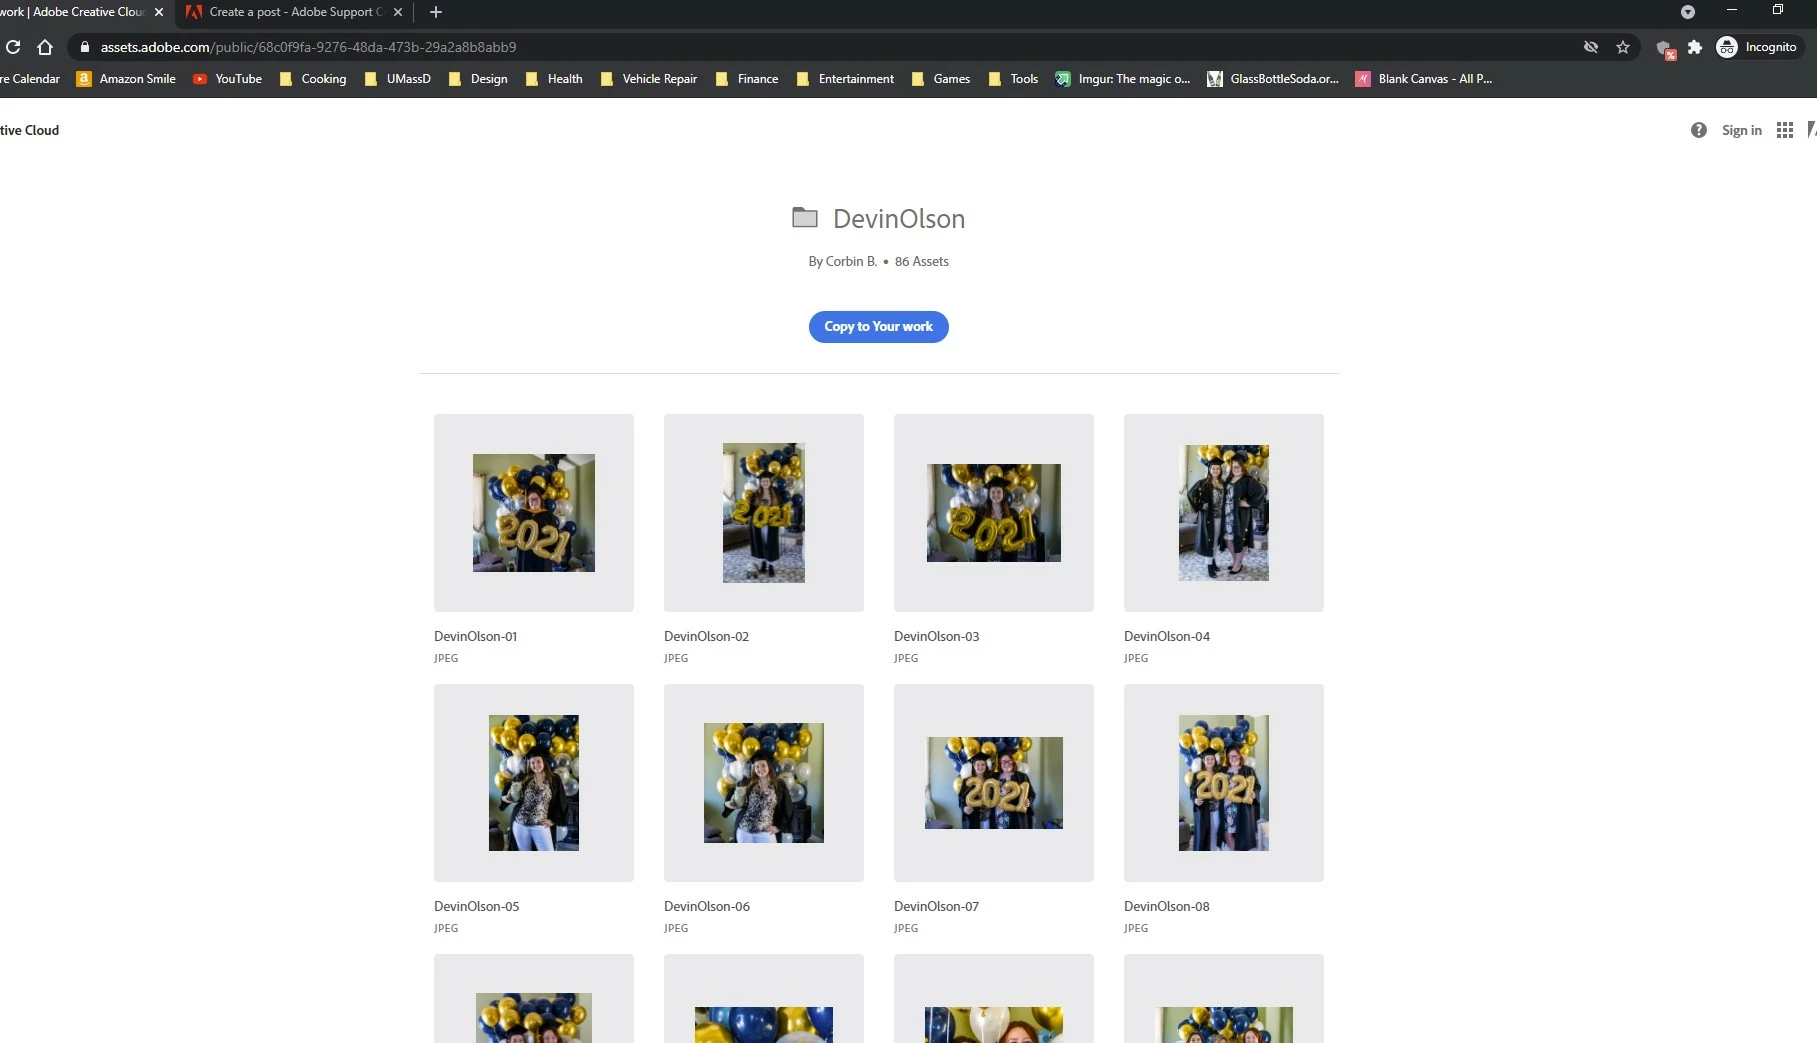View site info via the lock icon
The image size is (1817, 1043).
click(x=85, y=47)
